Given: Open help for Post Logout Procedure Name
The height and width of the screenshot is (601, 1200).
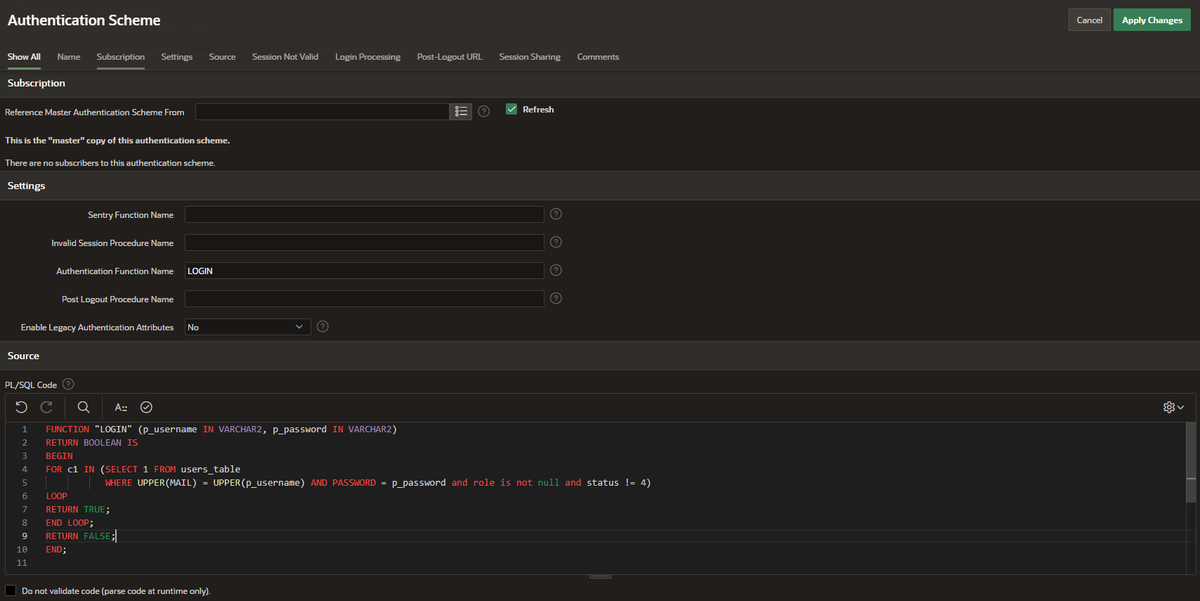Looking at the screenshot, I should point(556,298).
